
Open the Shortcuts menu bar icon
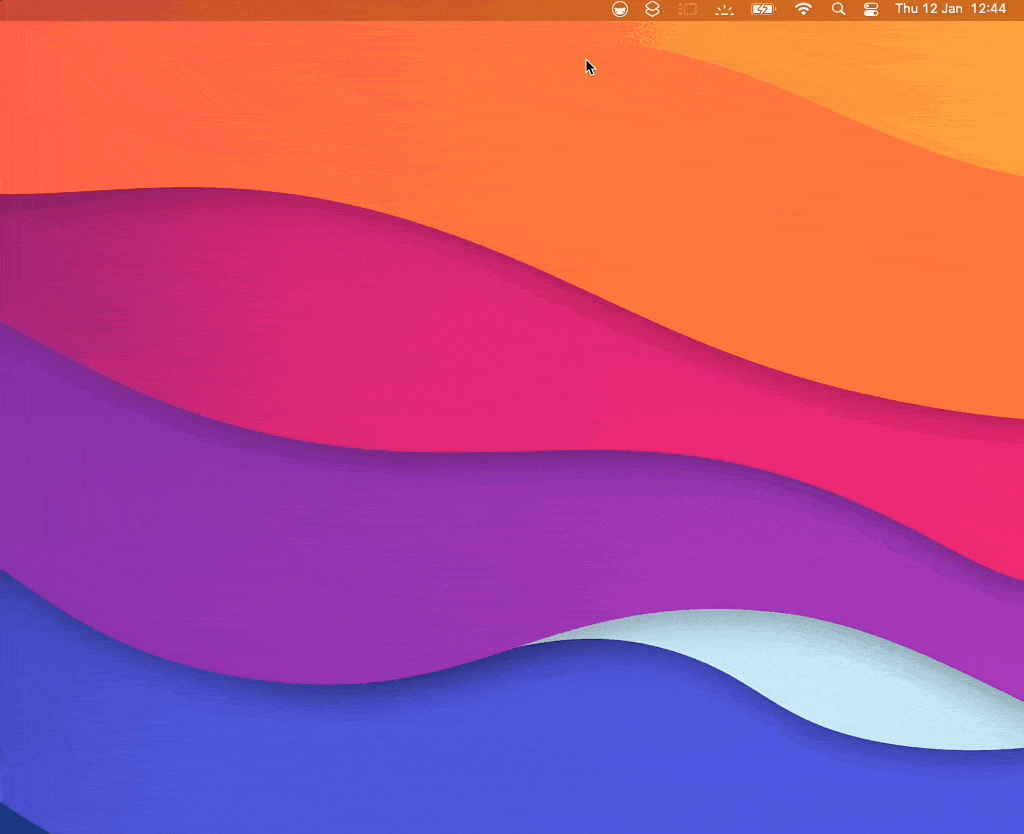point(652,9)
